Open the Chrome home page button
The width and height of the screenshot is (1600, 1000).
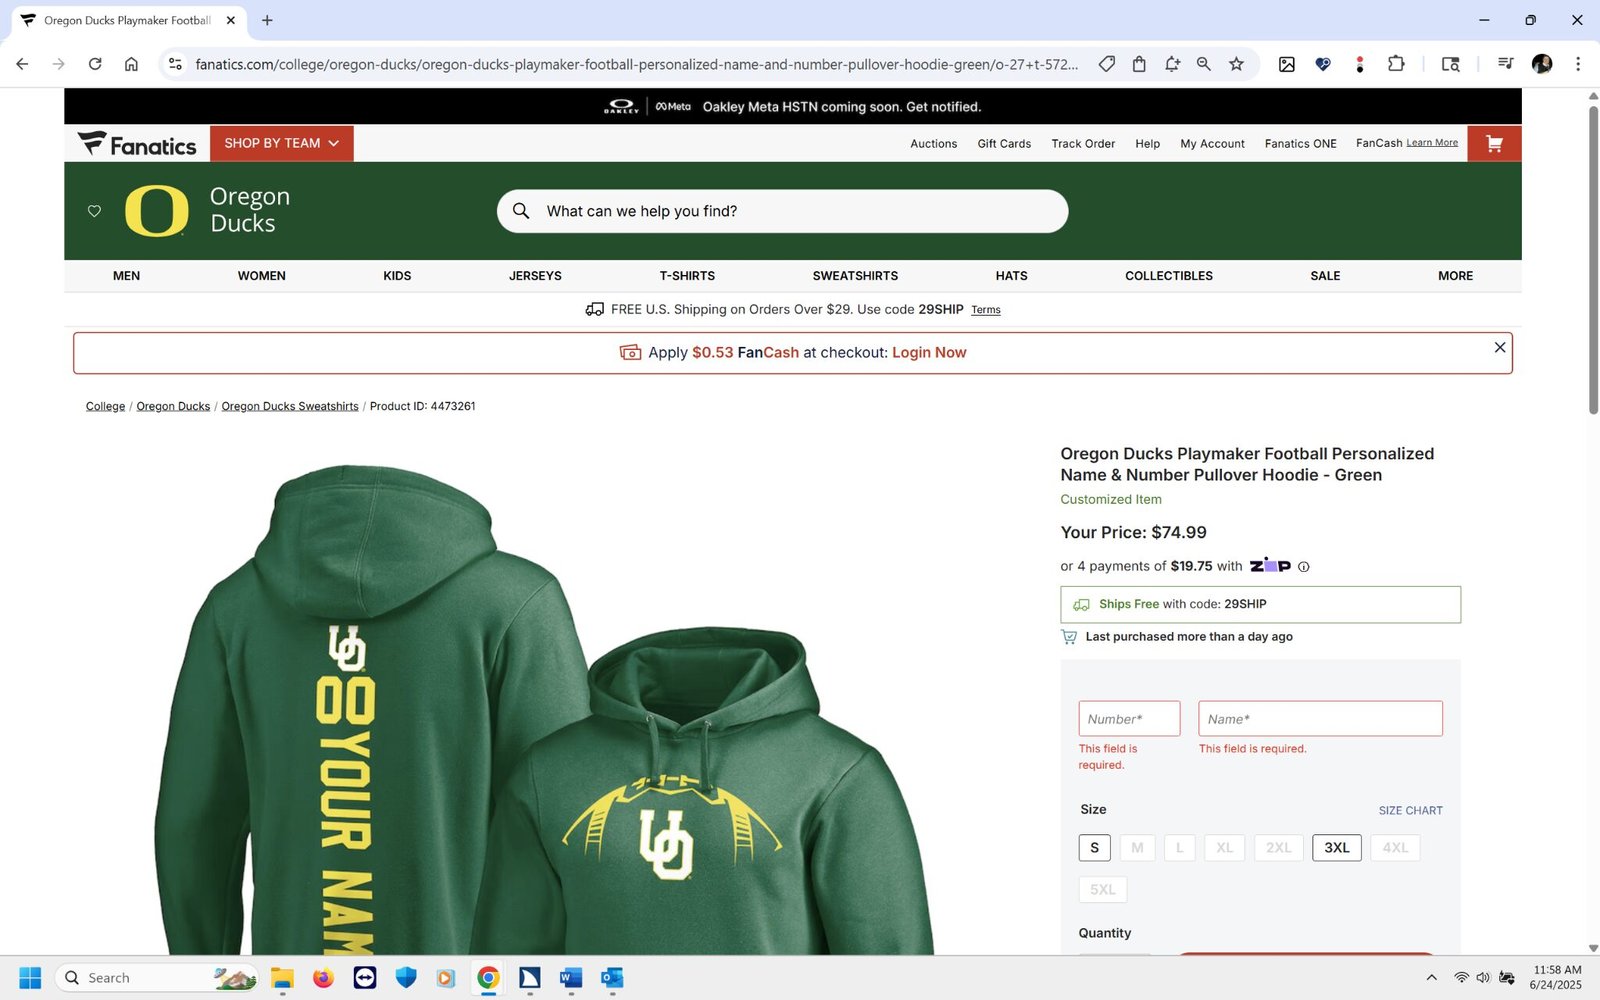pos(131,64)
